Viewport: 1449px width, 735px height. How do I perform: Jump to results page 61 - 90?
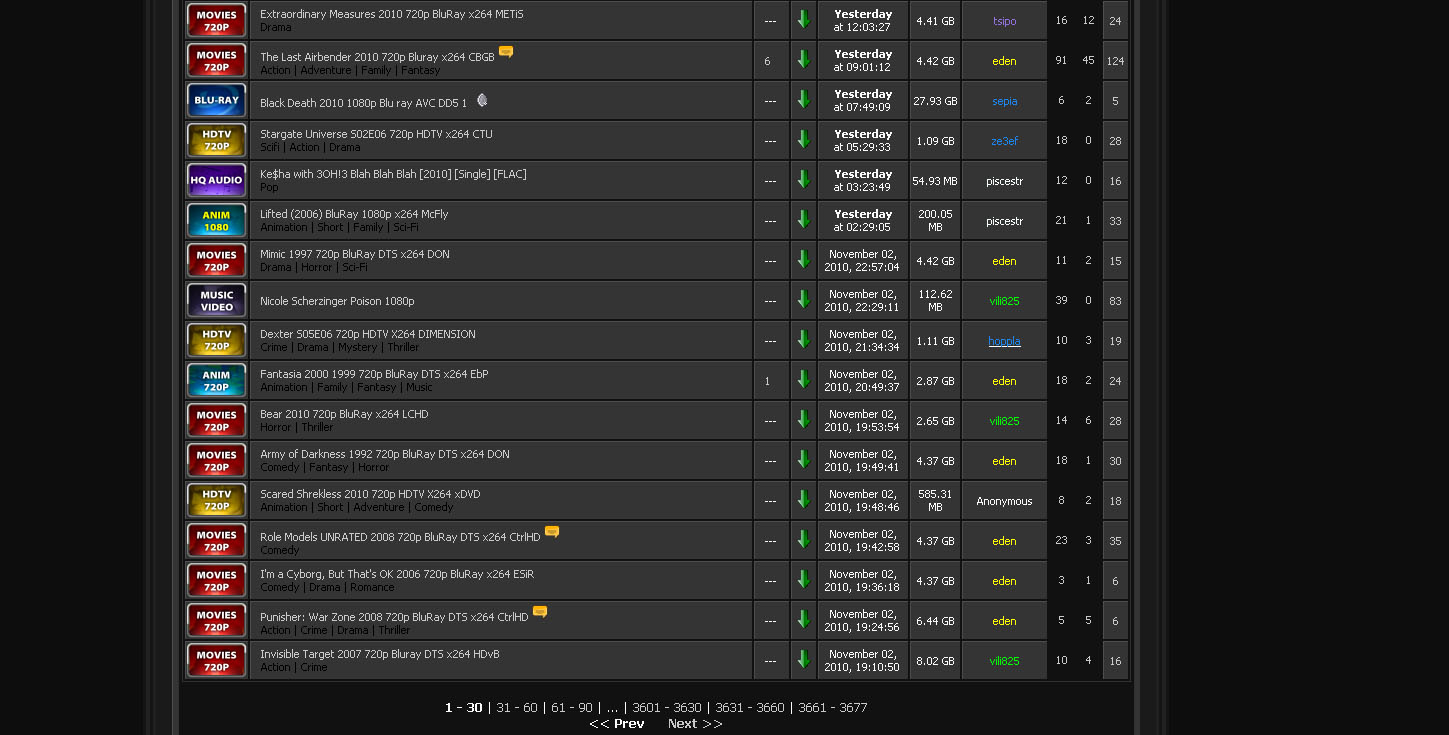572,708
